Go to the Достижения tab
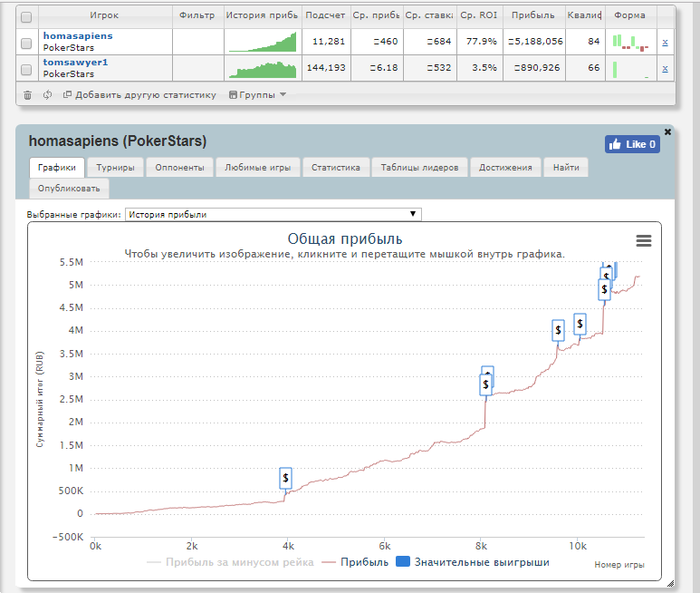This screenshot has width=700, height=593. point(505,167)
